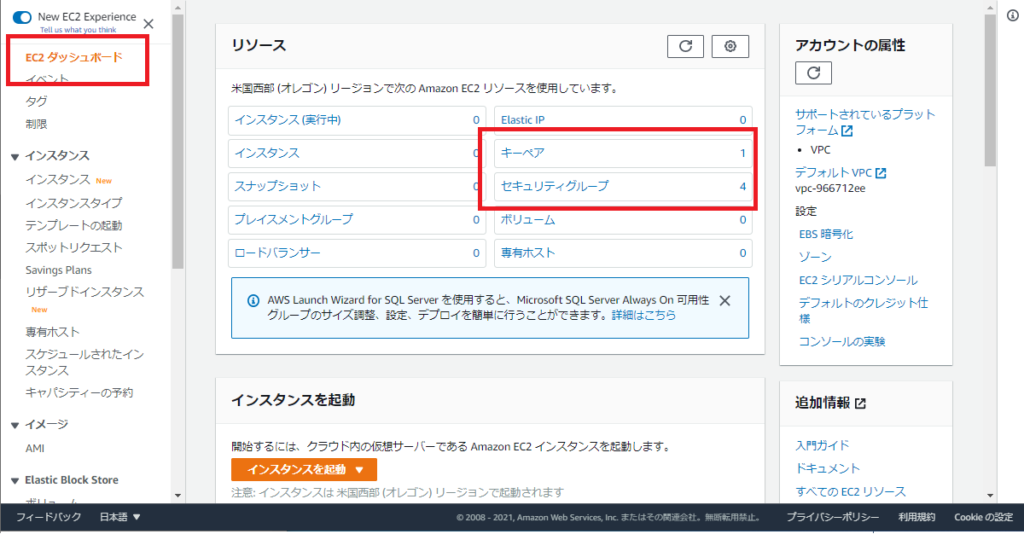Viewport: 1024px width, 534px height.
Task: Open EC2 シリアルコンソール link
Action: [x=858, y=280]
